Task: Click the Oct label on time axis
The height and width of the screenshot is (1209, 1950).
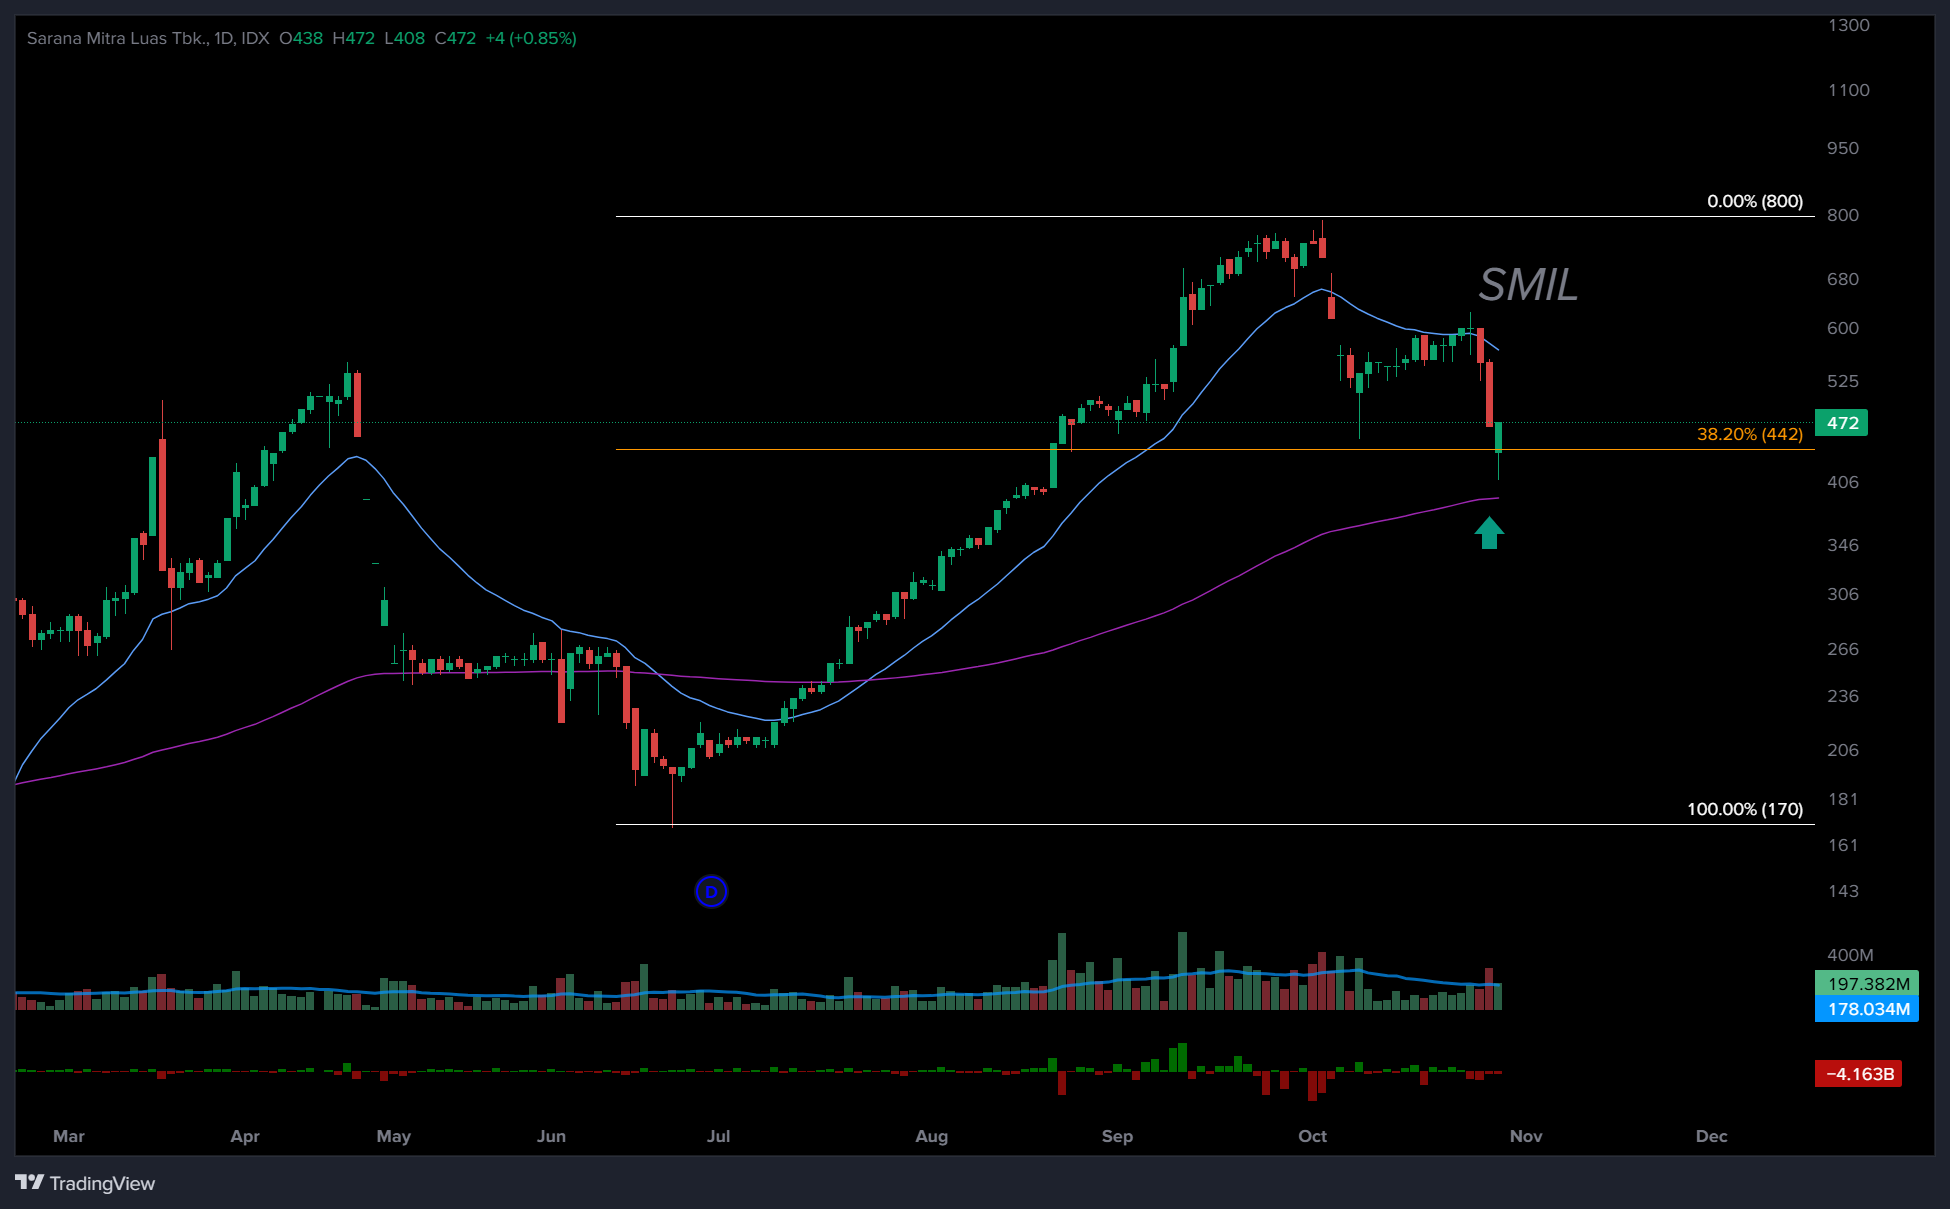Action: pyautogui.click(x=1312, y=1136)
